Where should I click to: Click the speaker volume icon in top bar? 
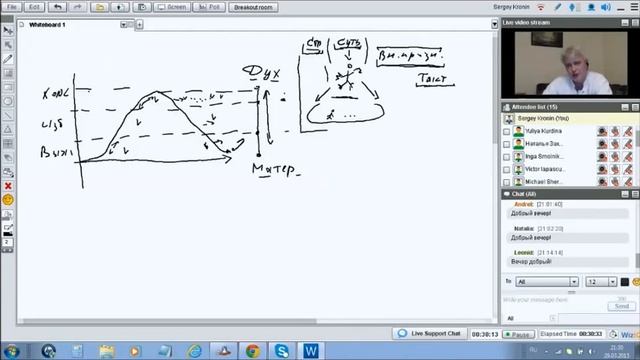point(606,7)
